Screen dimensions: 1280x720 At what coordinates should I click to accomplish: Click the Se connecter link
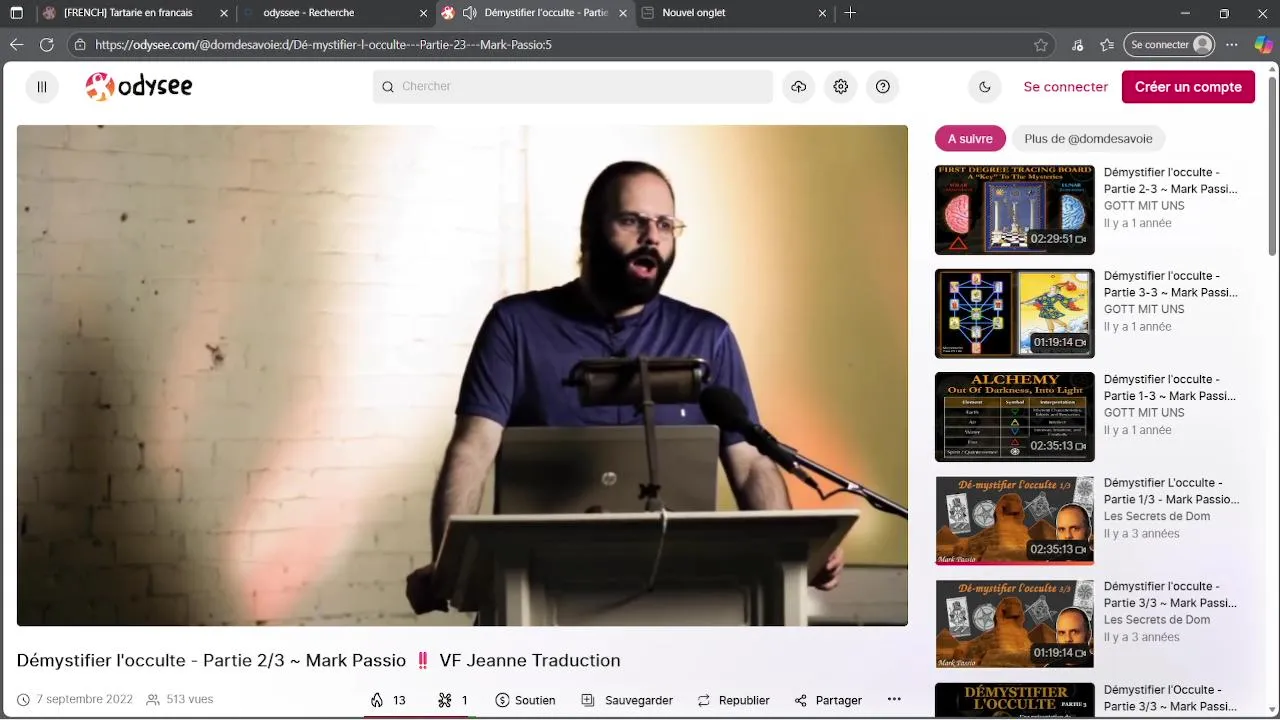(1066, 87)
